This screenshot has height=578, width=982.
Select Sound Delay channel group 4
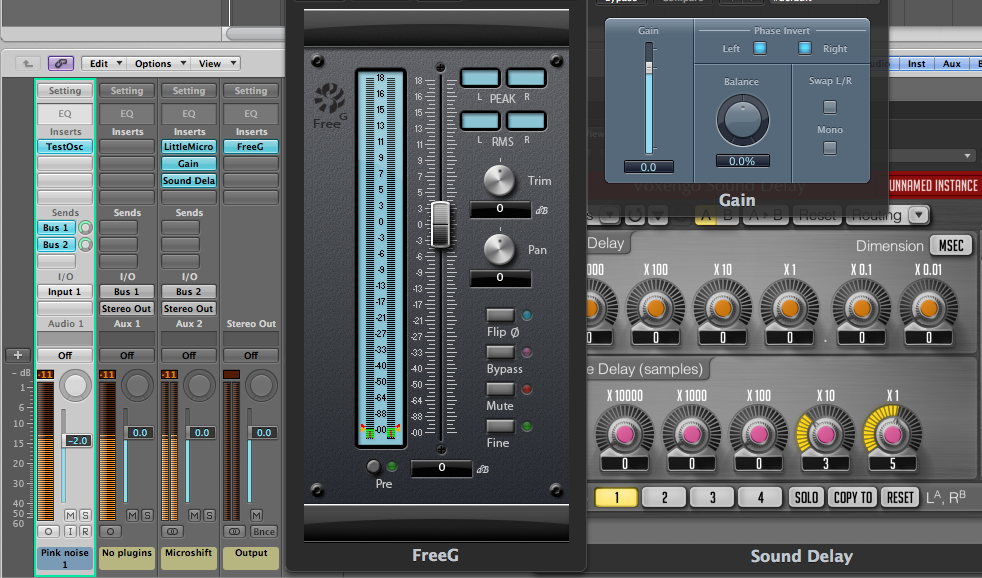click(x=760, y=497)
